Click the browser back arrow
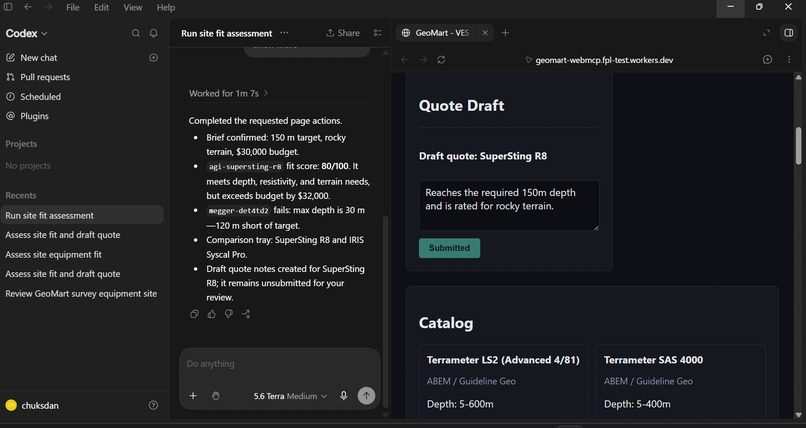Viewport: 806px width, 428px height. pos(405,60)
